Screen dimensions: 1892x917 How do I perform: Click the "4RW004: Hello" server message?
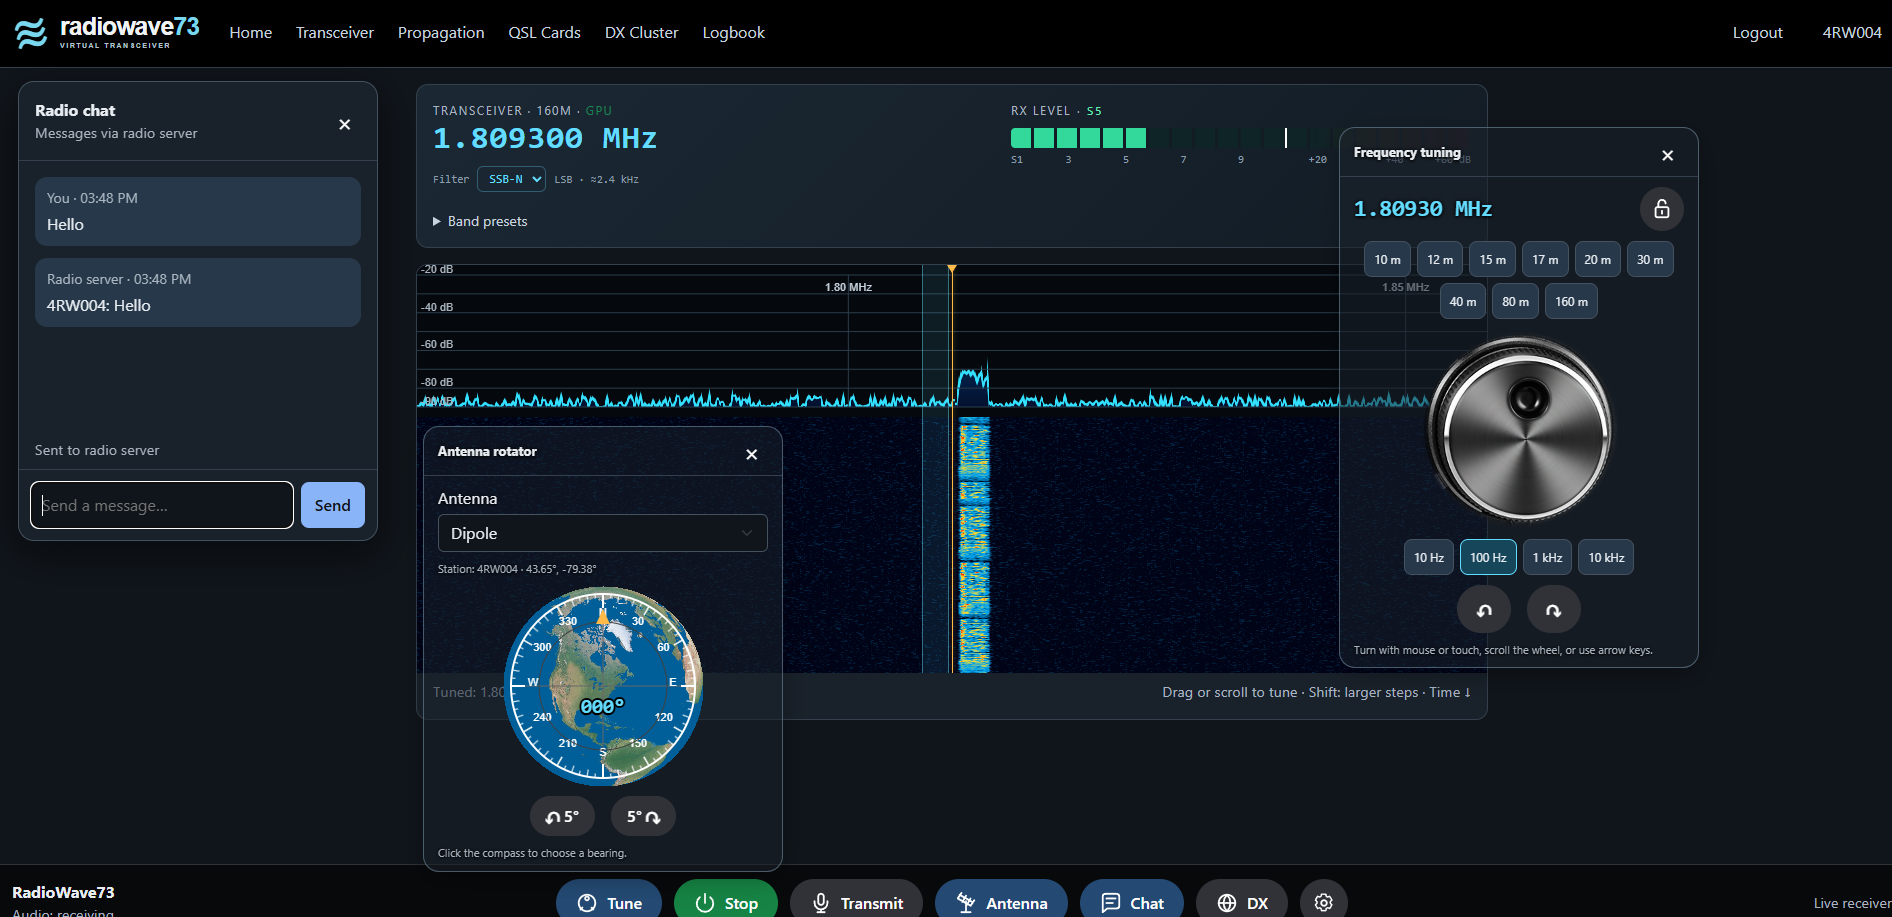198,293
